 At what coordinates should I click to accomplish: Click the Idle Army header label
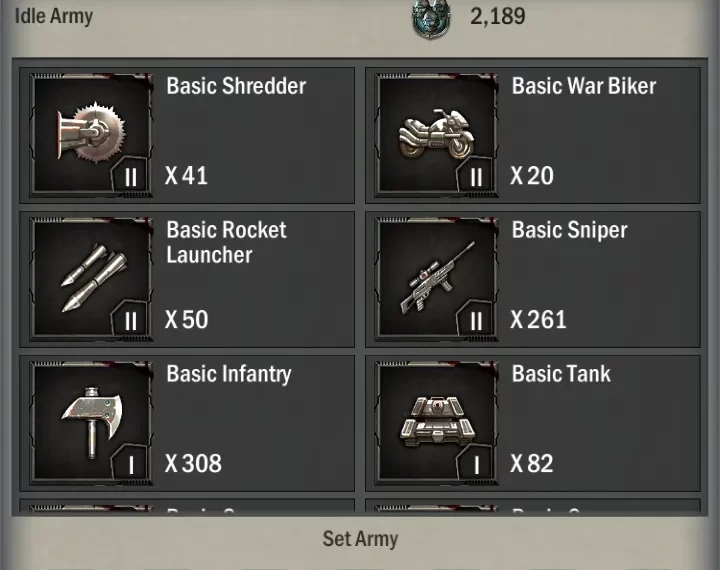(54, 16)
